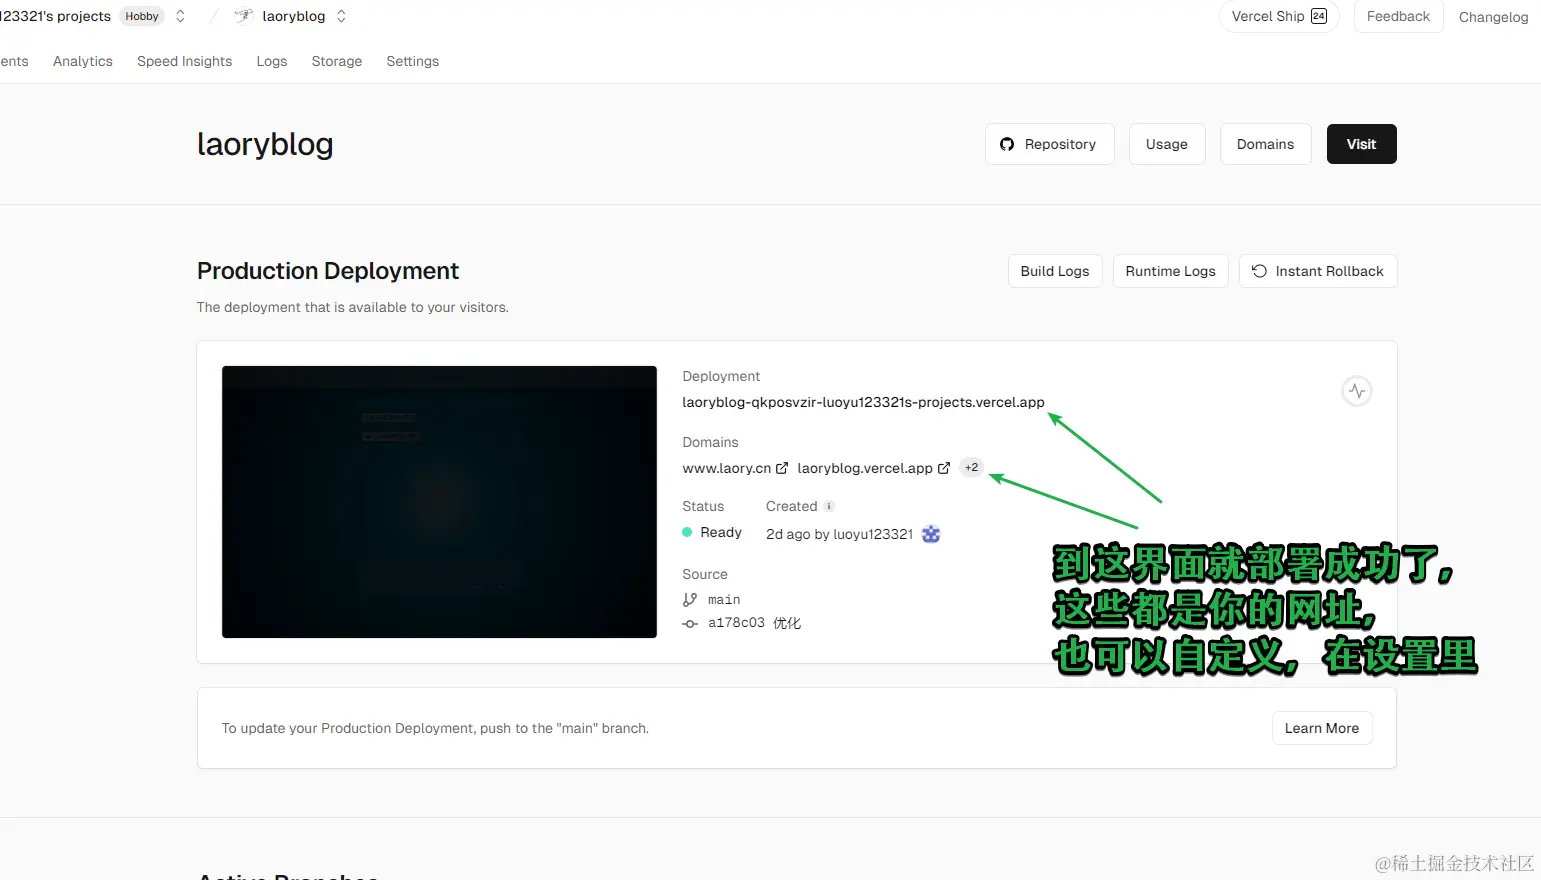Click the Production Deployment heading

pyautogui.click(x=328, y=271)
